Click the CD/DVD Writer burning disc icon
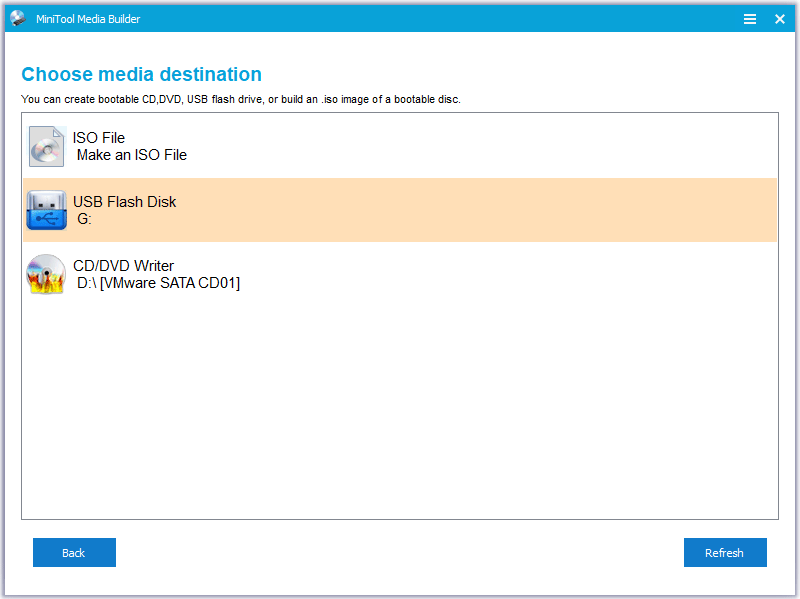 pos(46,274)
